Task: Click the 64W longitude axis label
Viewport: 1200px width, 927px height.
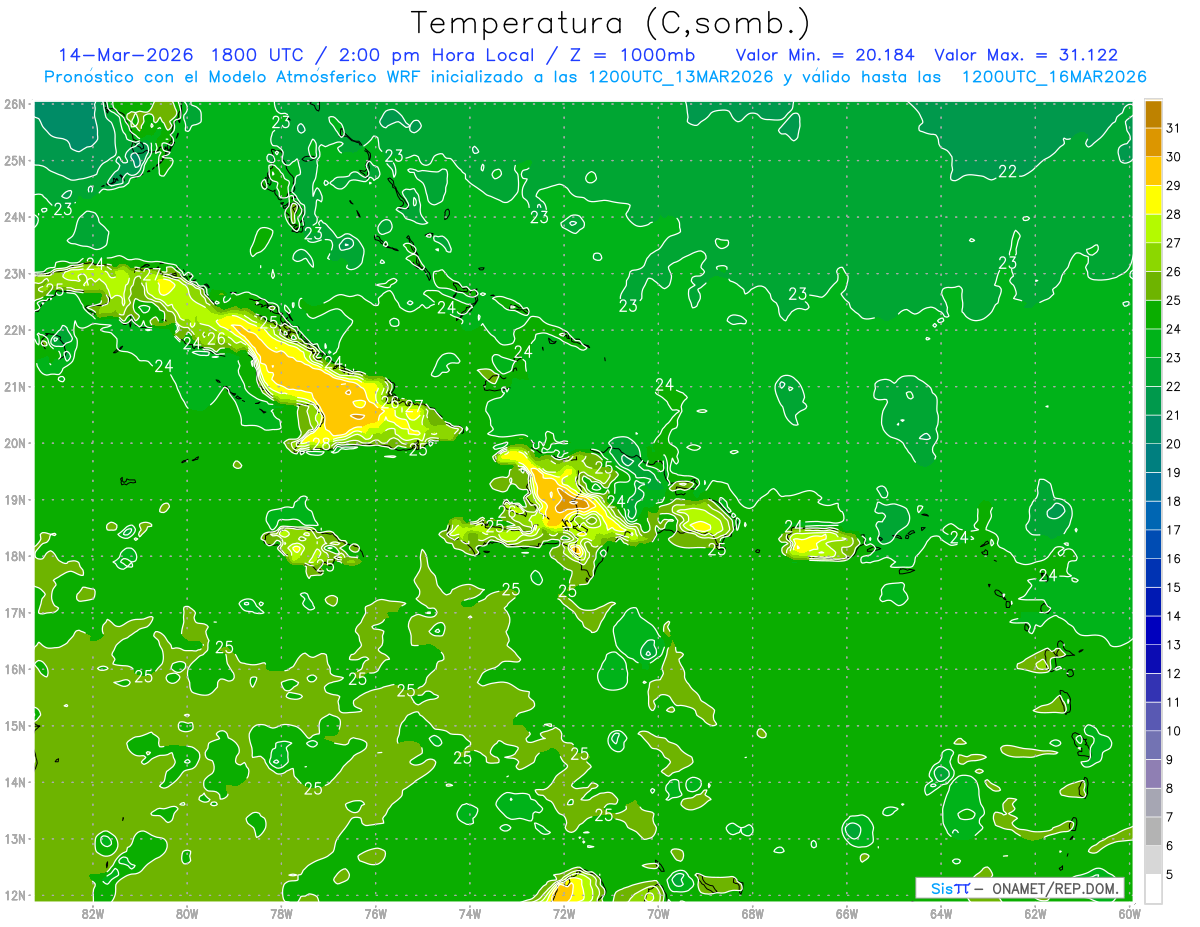Action: click(941, 913)
